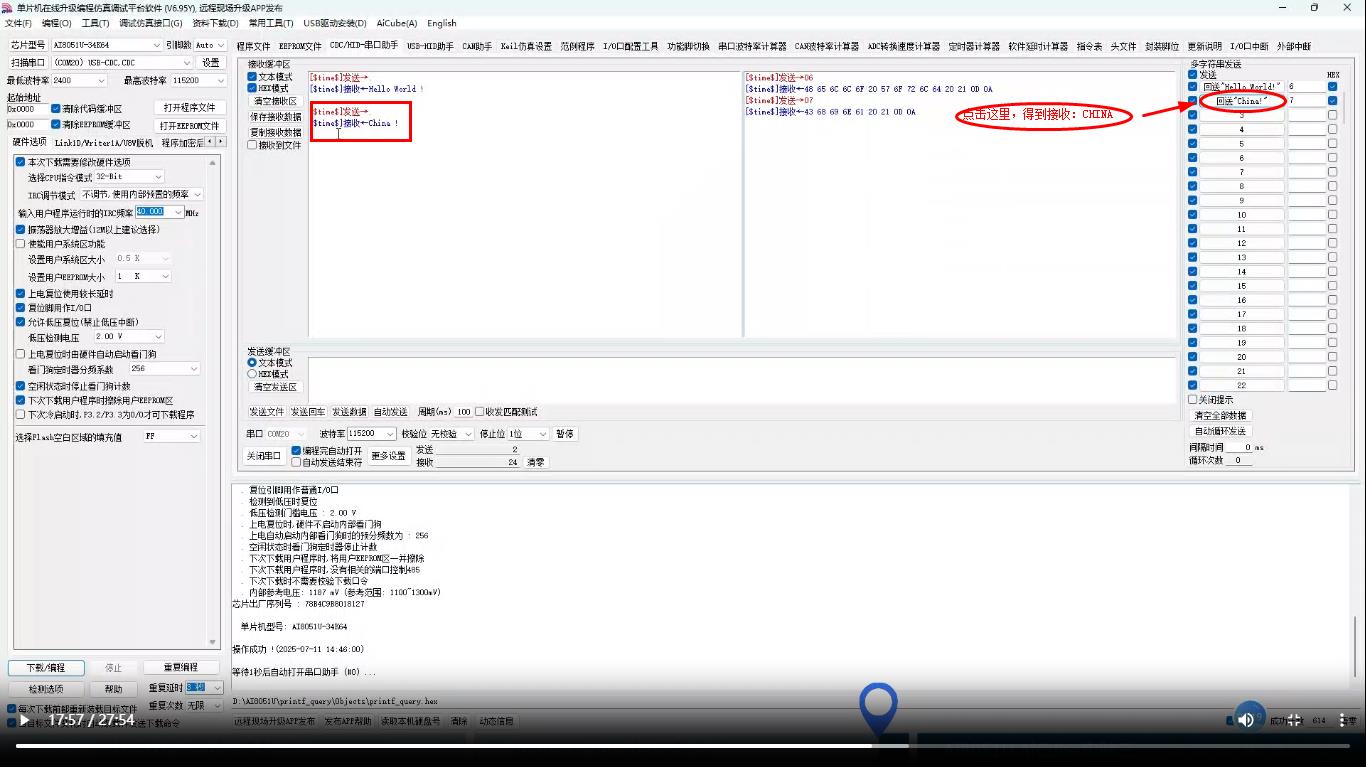Click the 关闭串口 button
The width and height of the screenshot is (1366, 767).
click(264, 456)
